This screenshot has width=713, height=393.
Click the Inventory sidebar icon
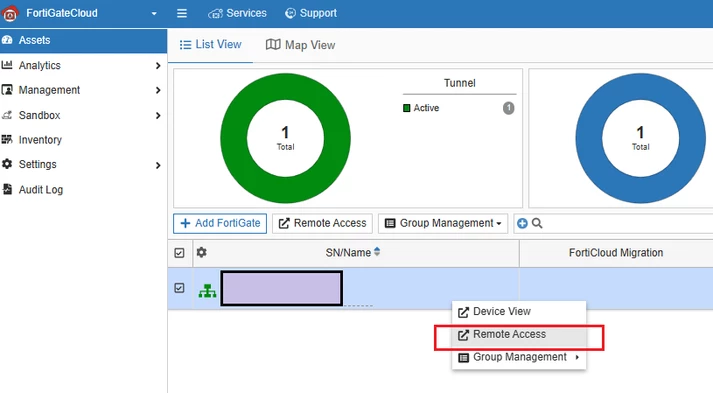click(7, 139)
